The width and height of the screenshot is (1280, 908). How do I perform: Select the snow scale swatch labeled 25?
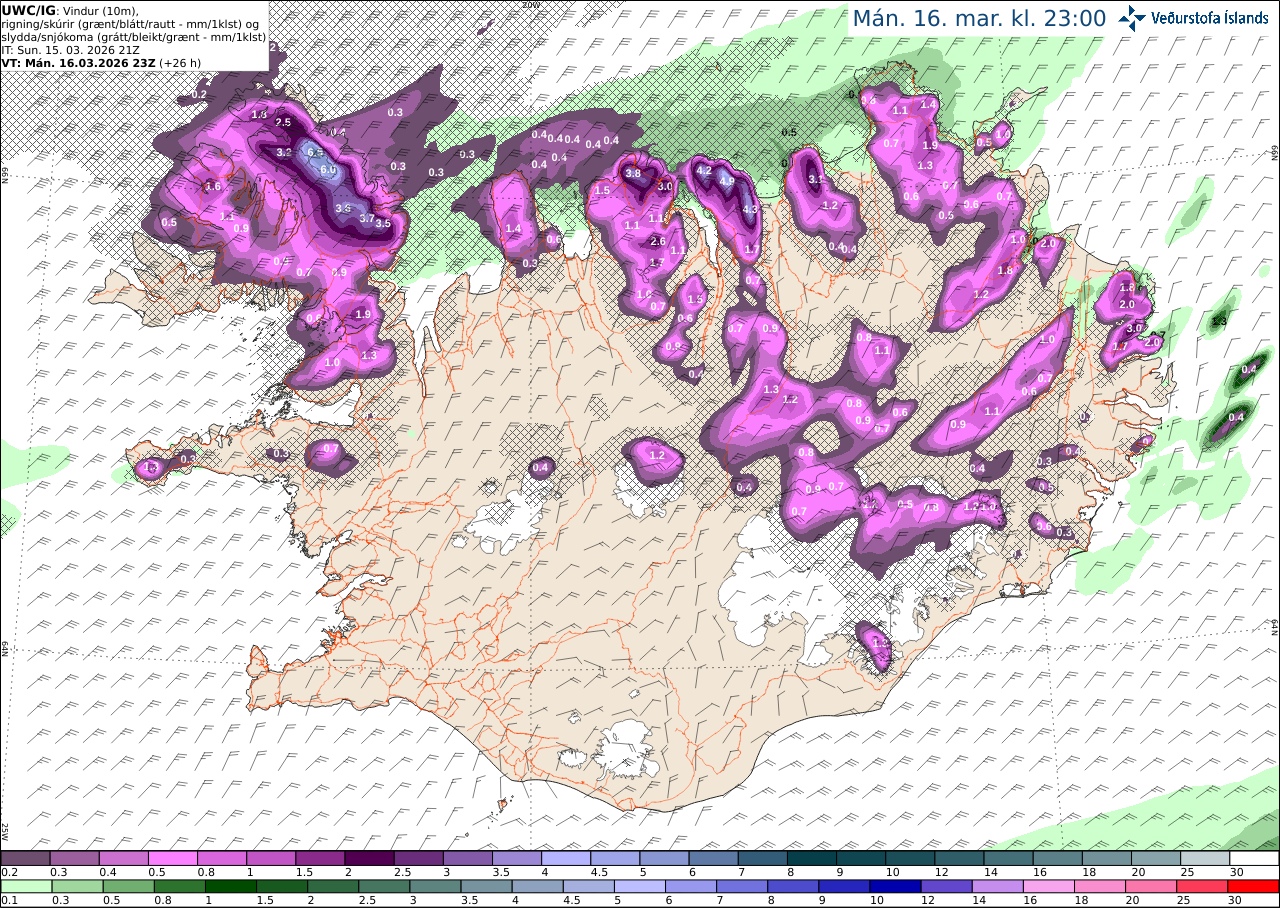[1206, 858]
